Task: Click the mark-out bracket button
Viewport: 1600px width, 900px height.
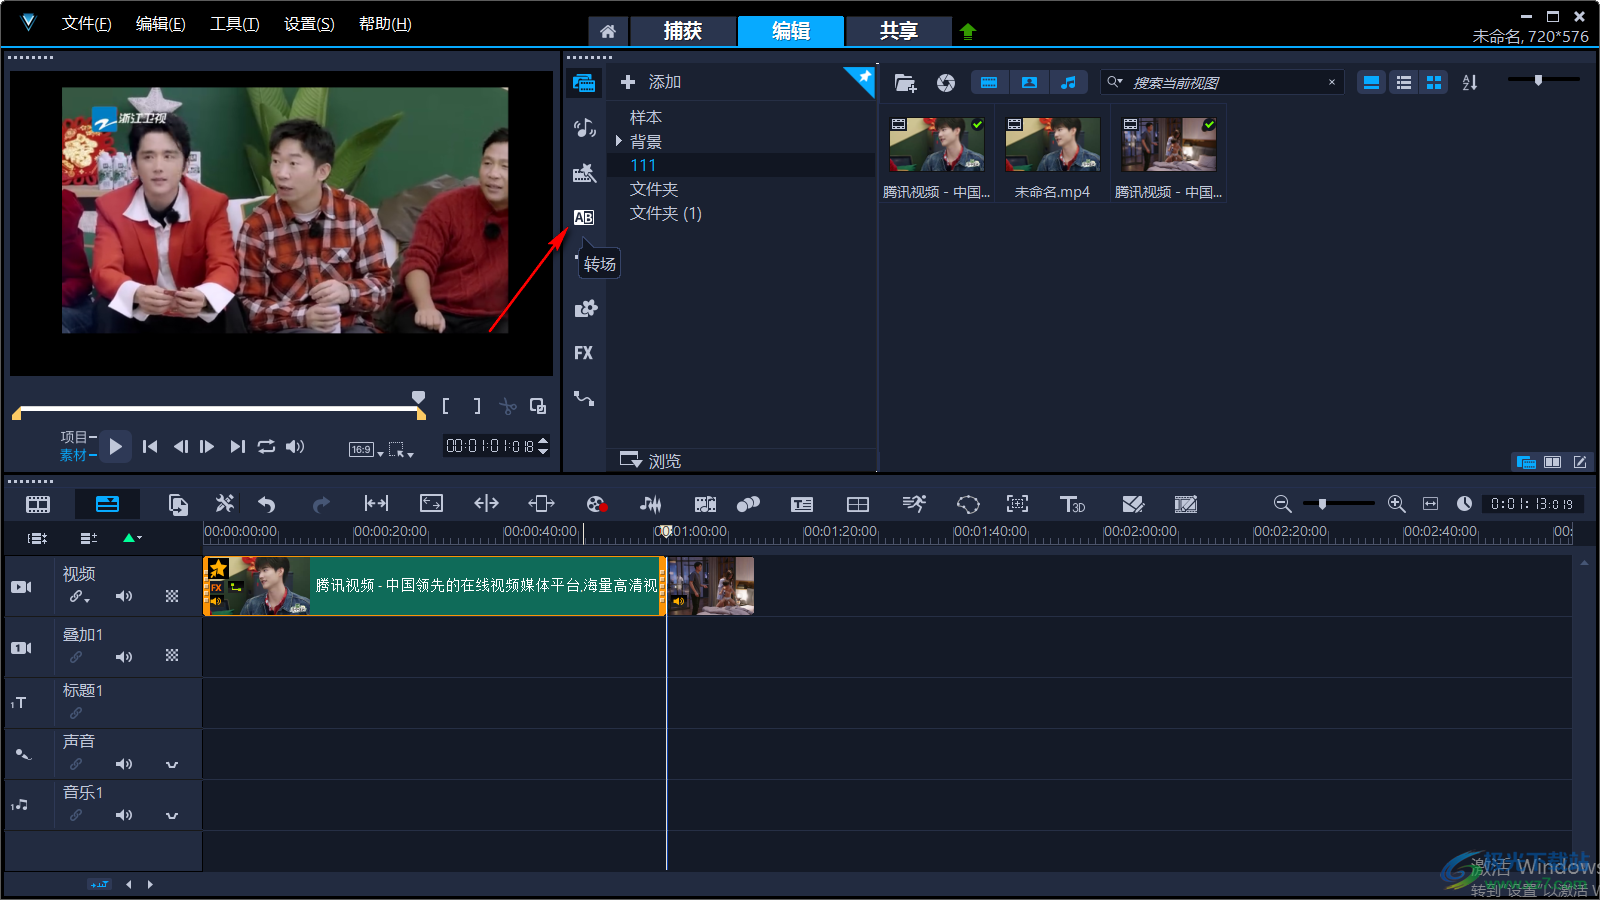Action: click(477, 406)
